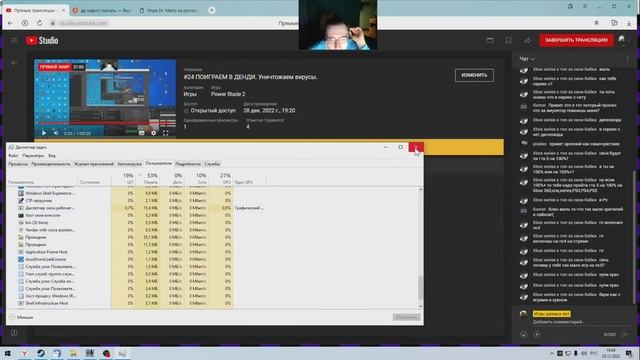Switch to the Прямые трансляции browser tab

pyautogui.click(x=35, y=10)
